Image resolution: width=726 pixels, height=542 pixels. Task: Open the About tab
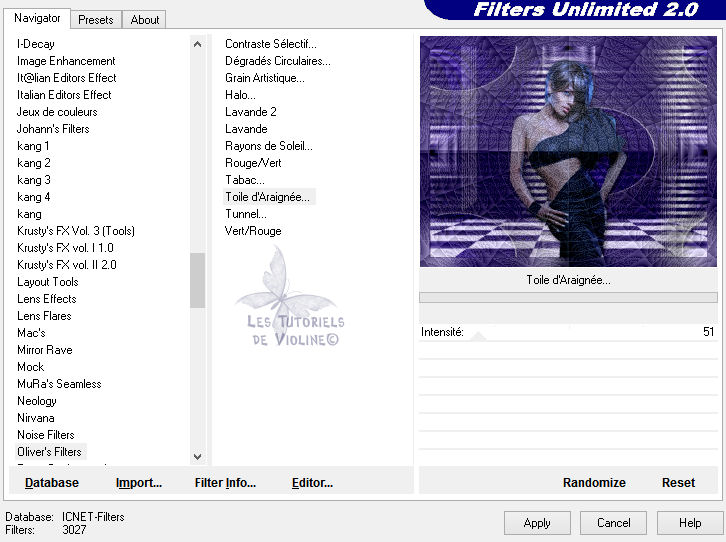click(x=145, y=19)
